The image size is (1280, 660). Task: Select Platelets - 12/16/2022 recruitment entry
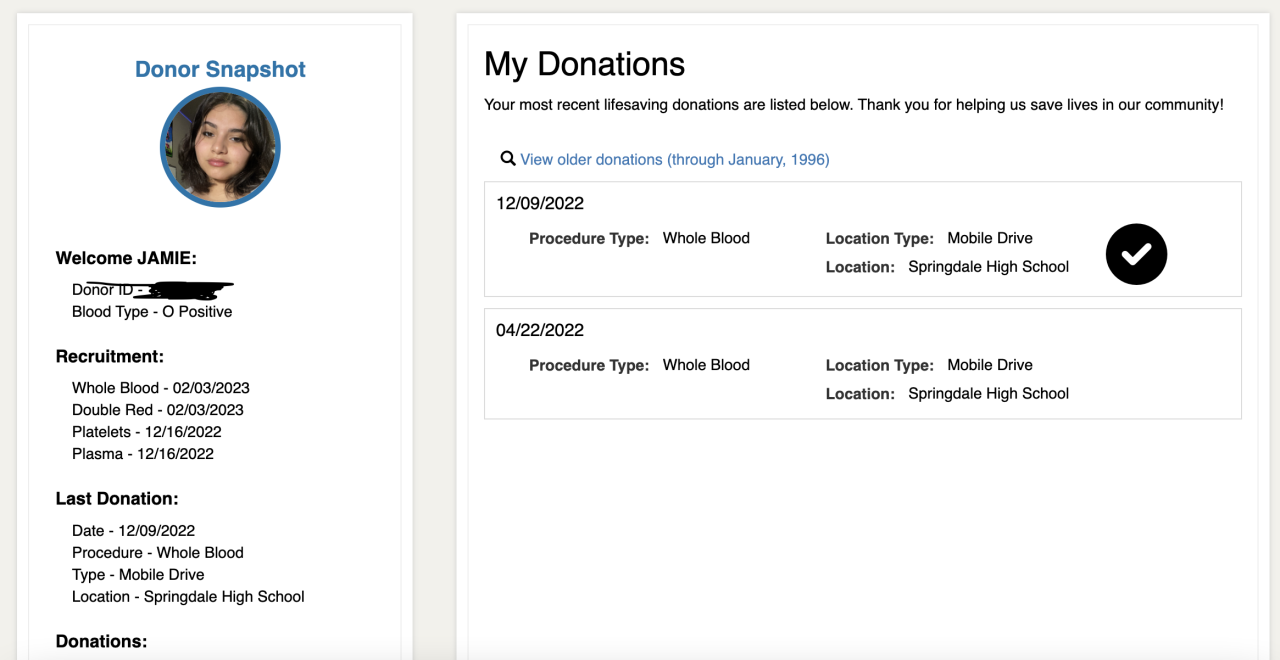click(x=147, y=432)
